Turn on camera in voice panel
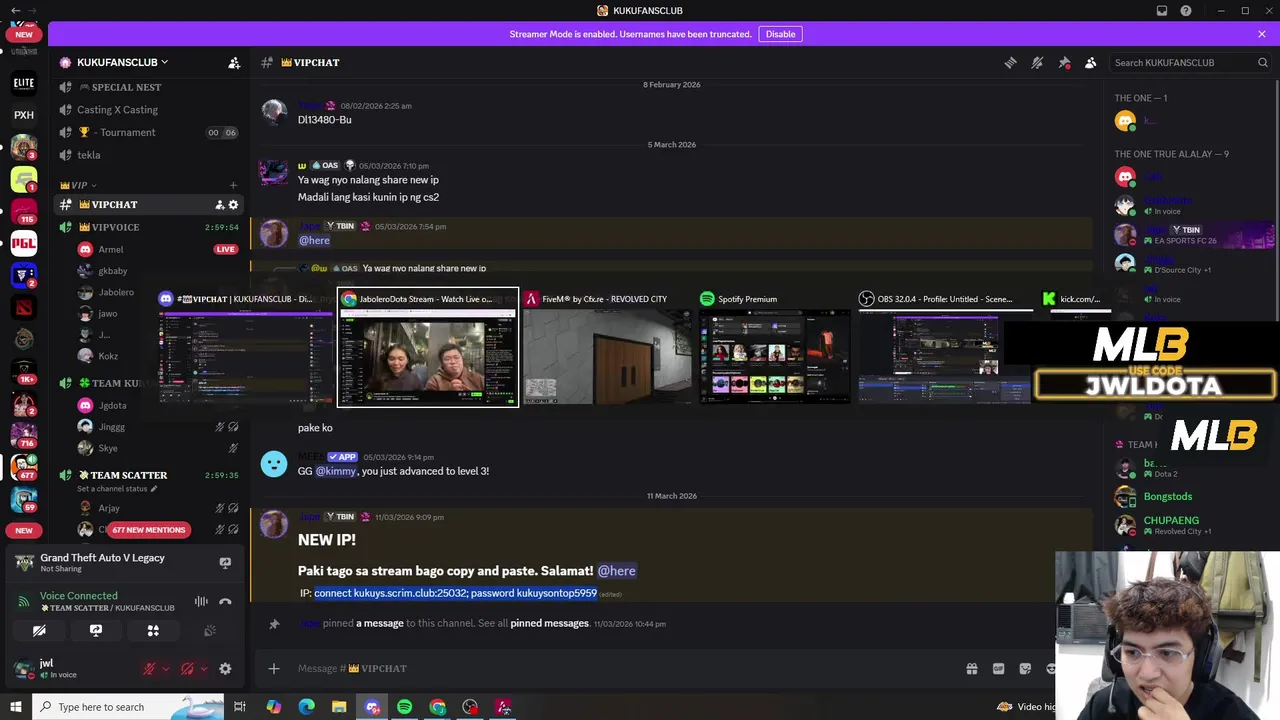1280x720 pixels. click(39, 631)
